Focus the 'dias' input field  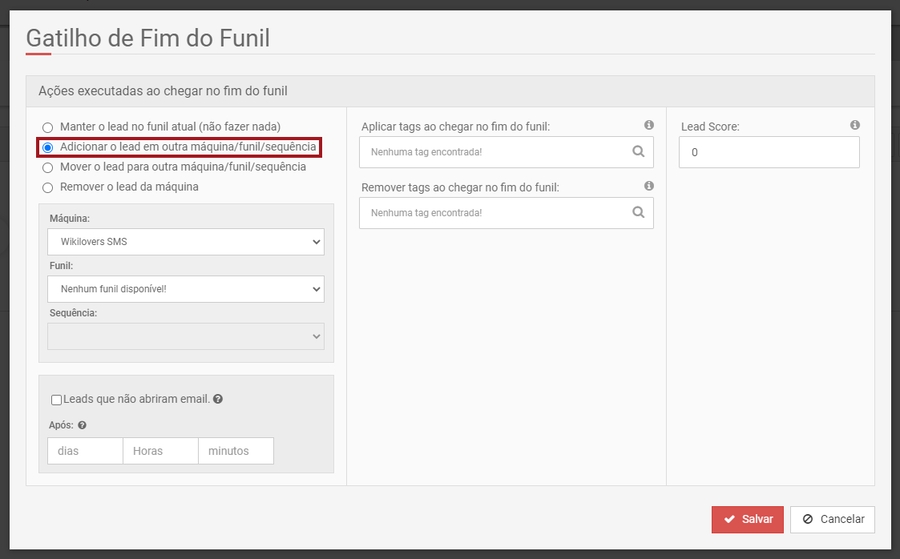point(85,451)
